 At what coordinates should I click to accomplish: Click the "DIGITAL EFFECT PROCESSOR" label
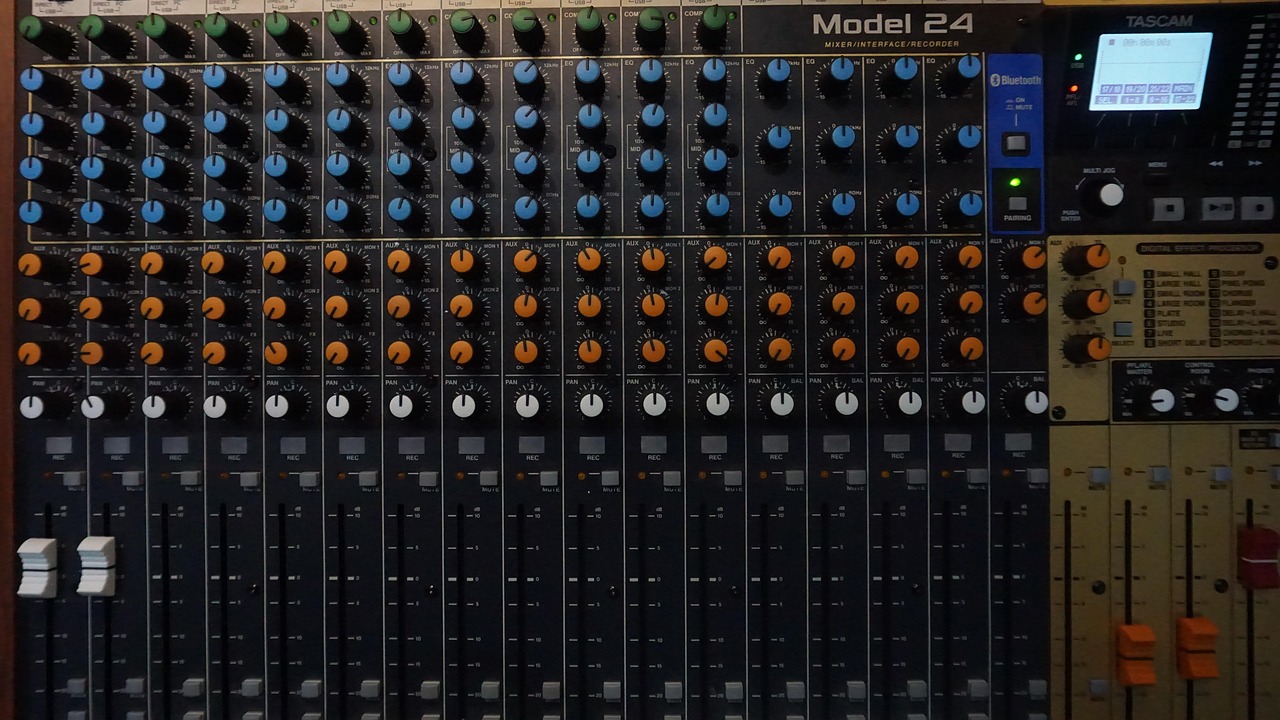1199,249
